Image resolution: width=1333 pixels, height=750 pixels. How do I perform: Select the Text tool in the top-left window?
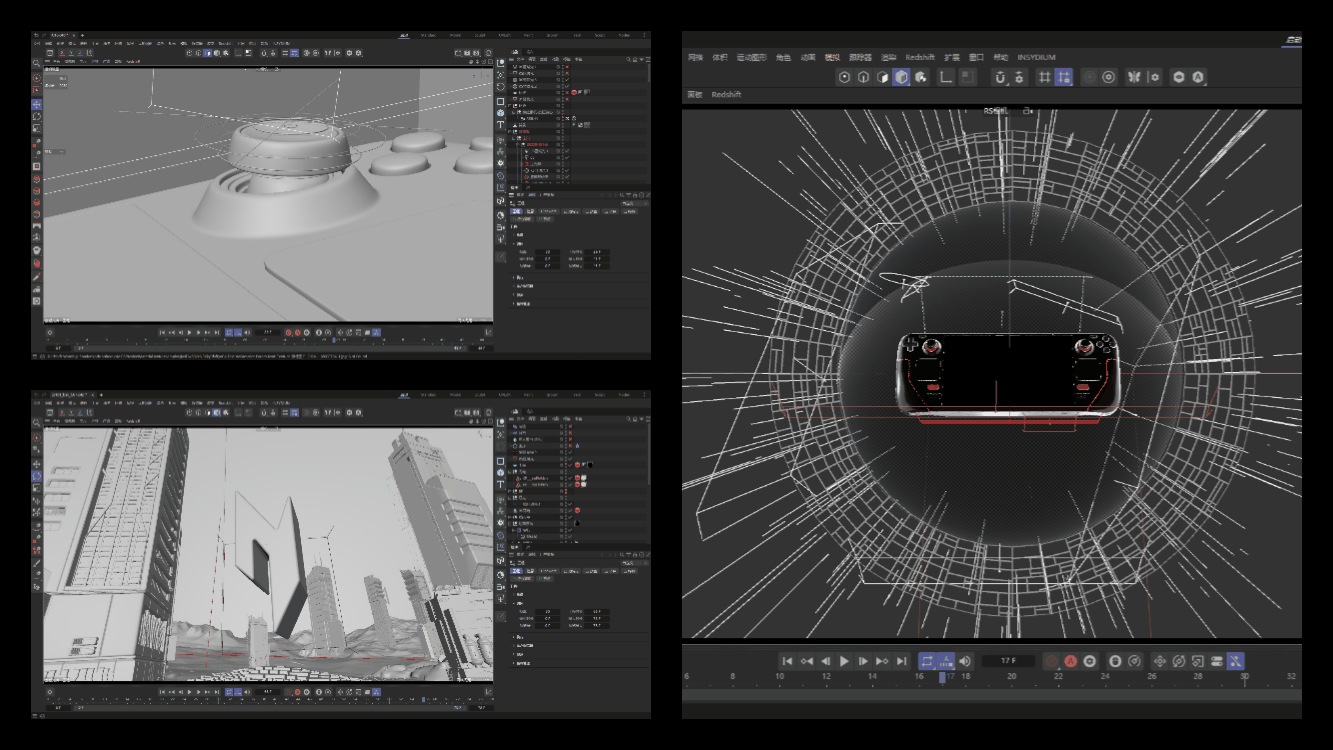click(500, 125)
